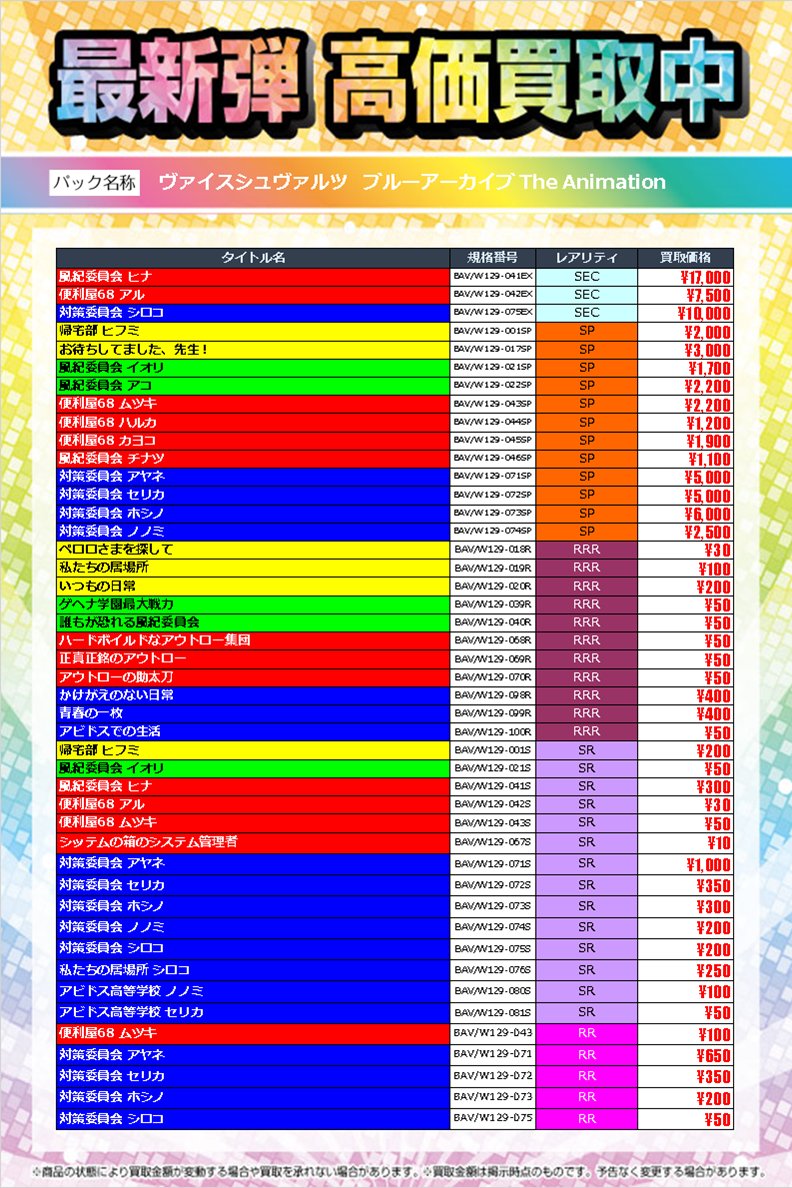Click the pack name ヴァイスシュヴァルツ ブルーアーカイブ The Animation

coord(412,182)
